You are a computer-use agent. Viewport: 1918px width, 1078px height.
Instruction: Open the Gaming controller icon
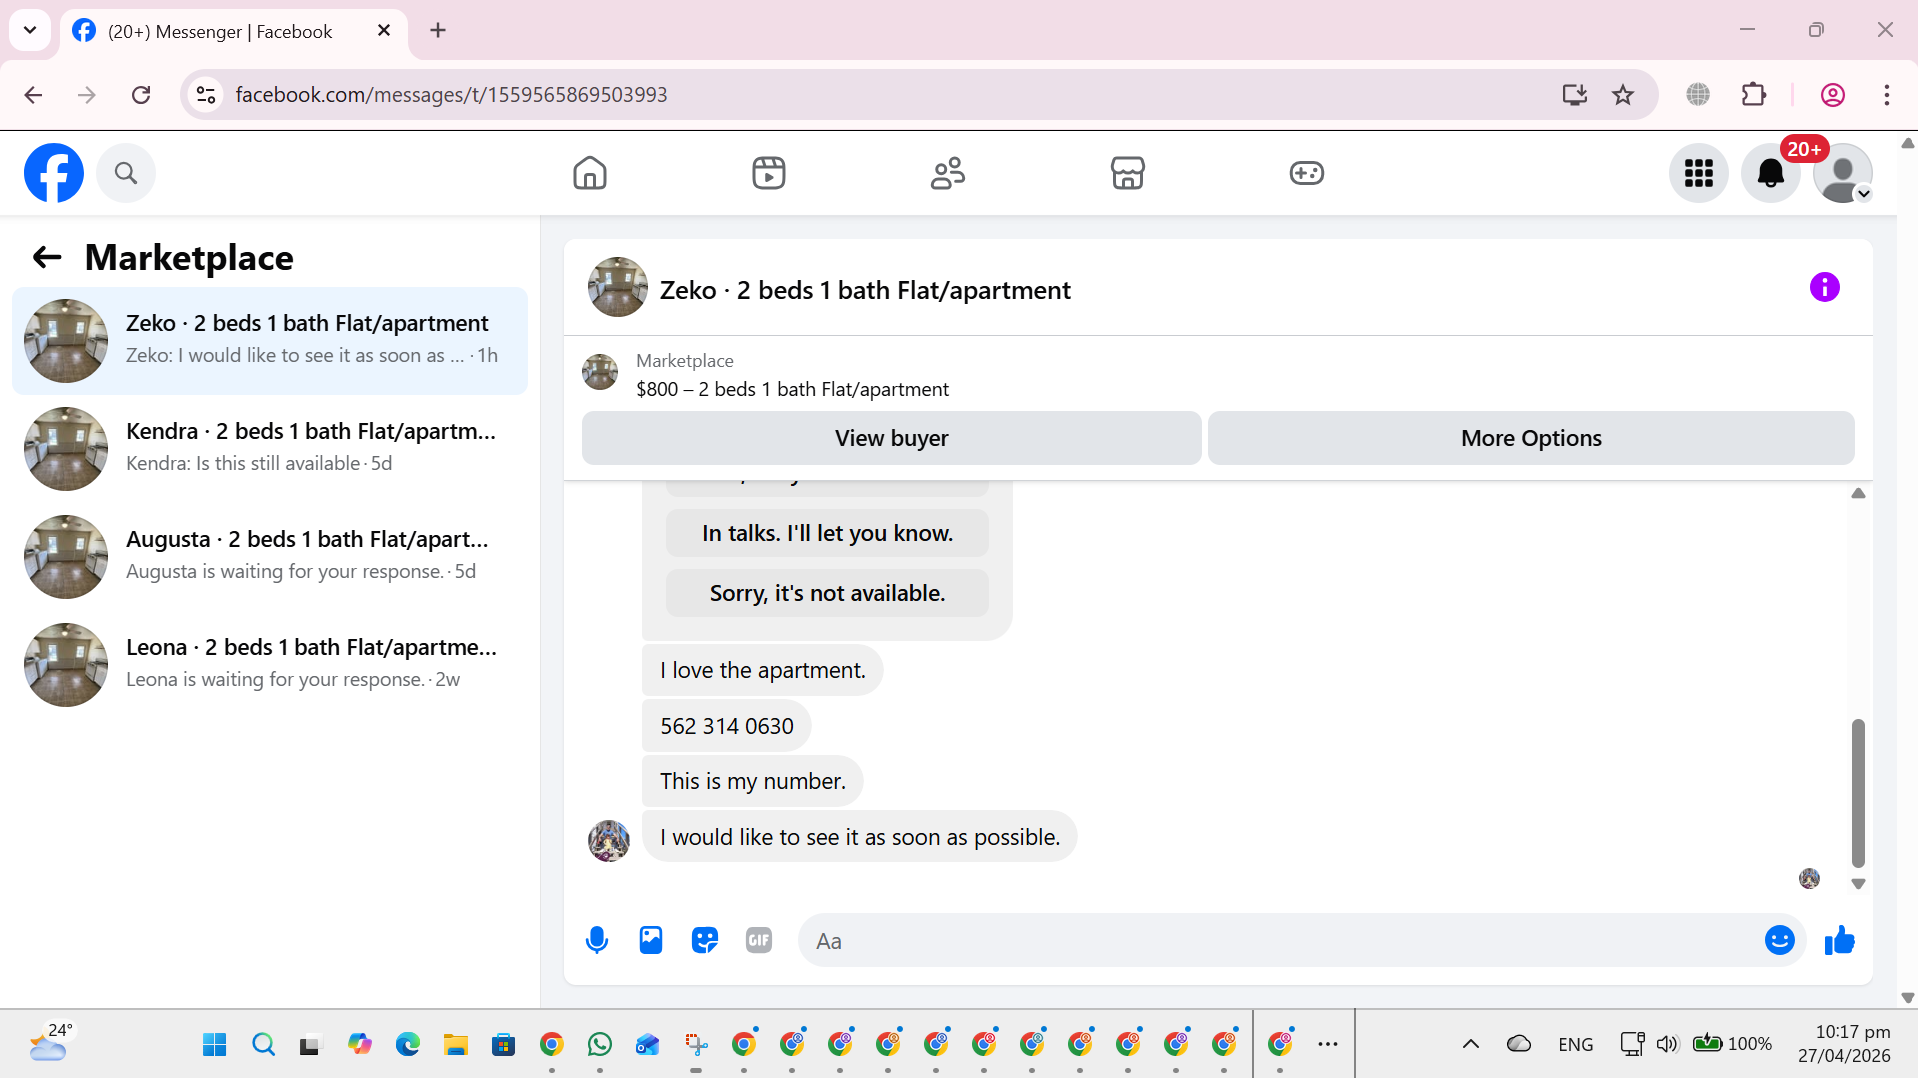tap(1307, 173)
